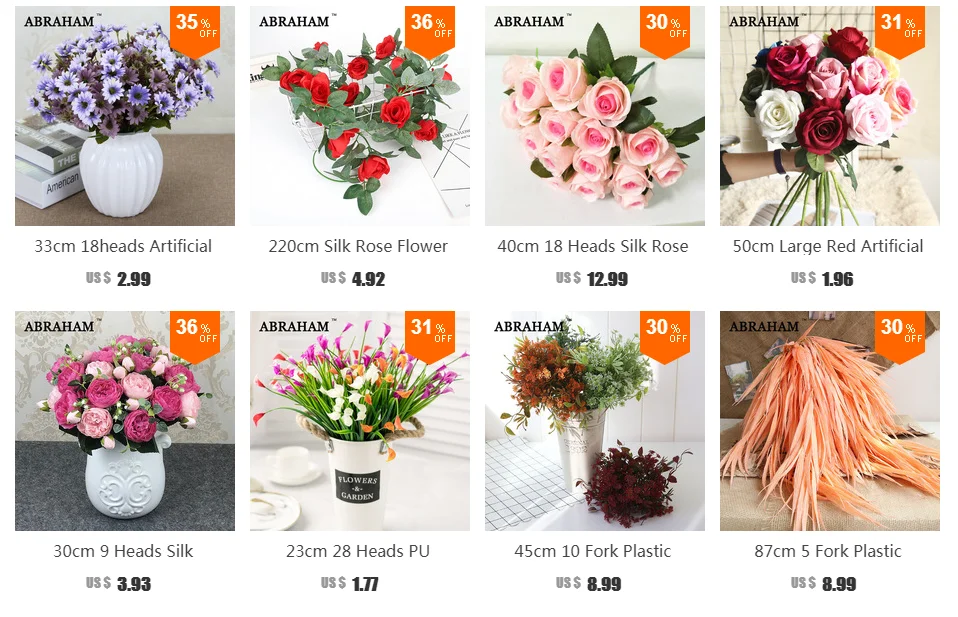958x617 pixels.
Task: Click the 31% OFF badge on calla lilies
Action: click(430, 335)
